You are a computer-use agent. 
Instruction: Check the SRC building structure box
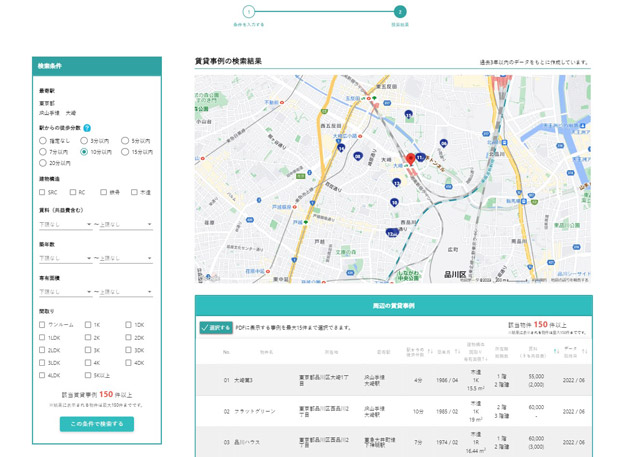tap(42, 192)
